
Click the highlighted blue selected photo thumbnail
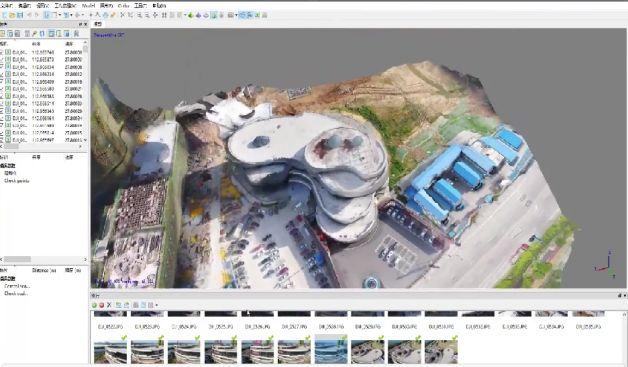click(x=331, y=349)
